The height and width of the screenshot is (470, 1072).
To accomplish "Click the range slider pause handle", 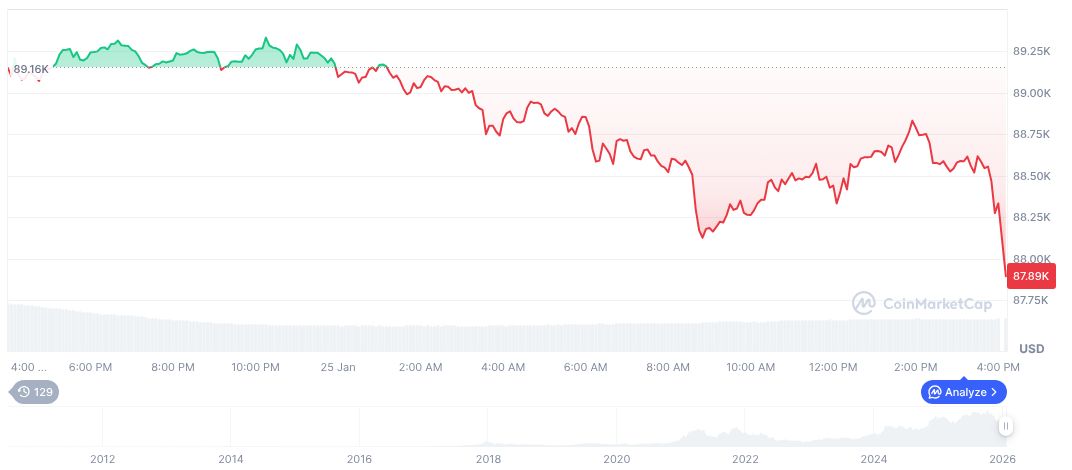I will pos(1006,427).
